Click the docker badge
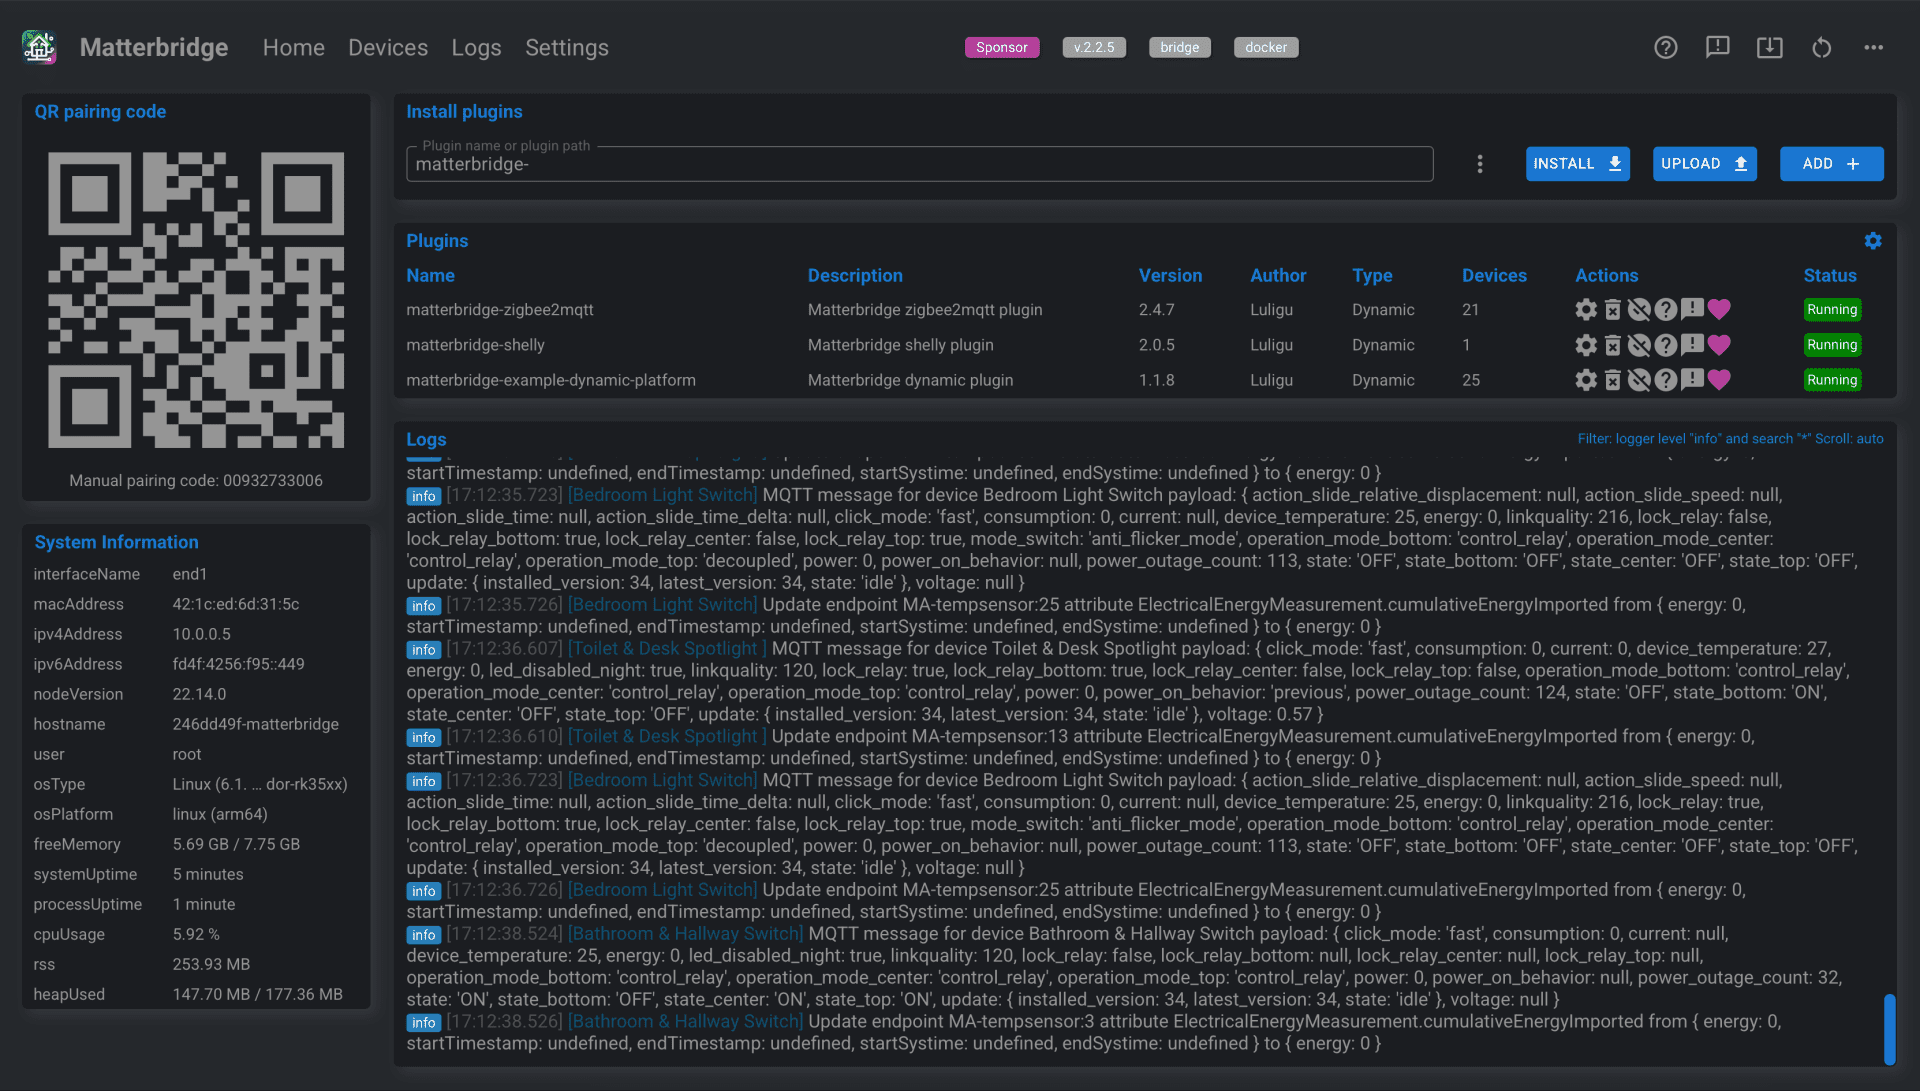 [1266, 47]
